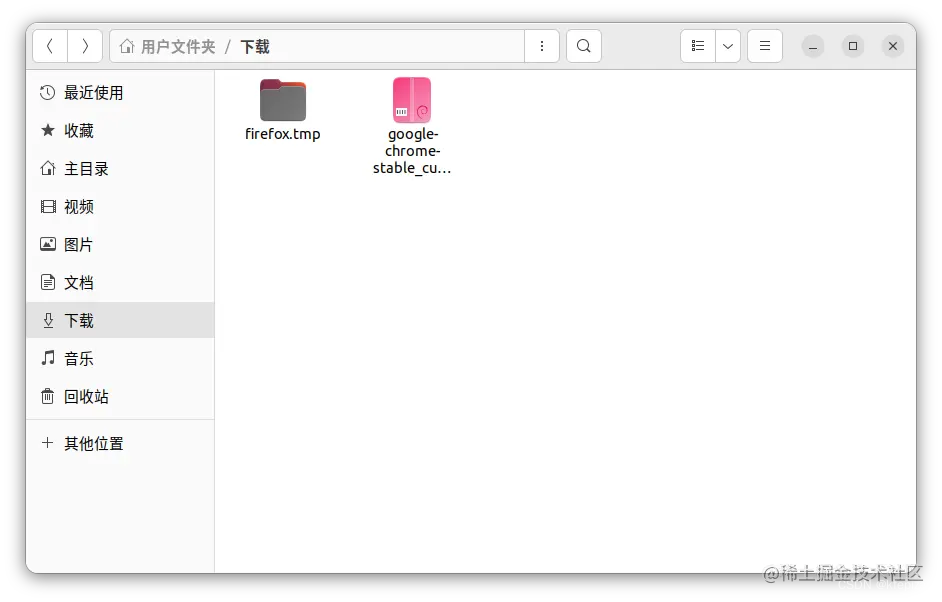Screen dimensions: 942x602
Task: Go forward with the right arrow button
Action: (85, 46)
